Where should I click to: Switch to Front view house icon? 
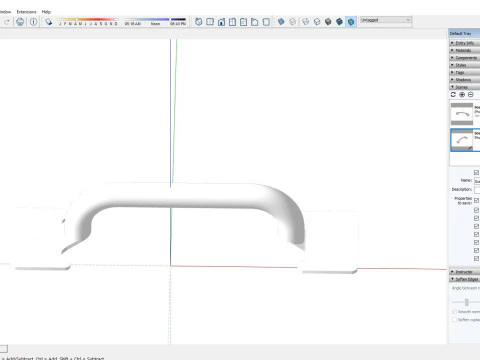click(x=221, y=22)
